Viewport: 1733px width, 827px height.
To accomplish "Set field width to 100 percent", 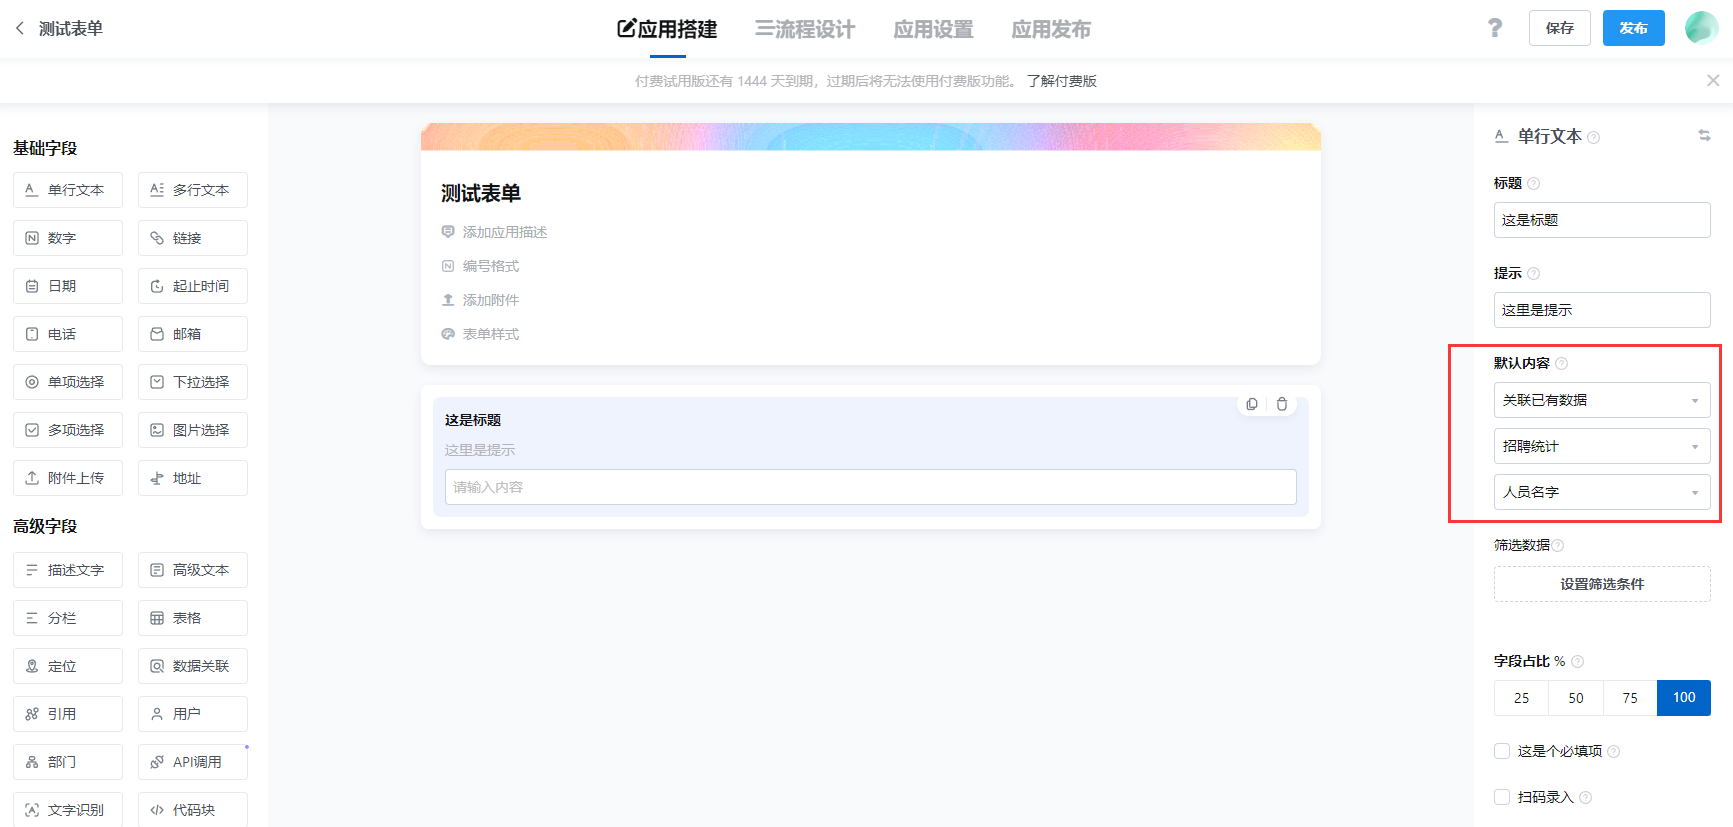I will coord(1684,698).
